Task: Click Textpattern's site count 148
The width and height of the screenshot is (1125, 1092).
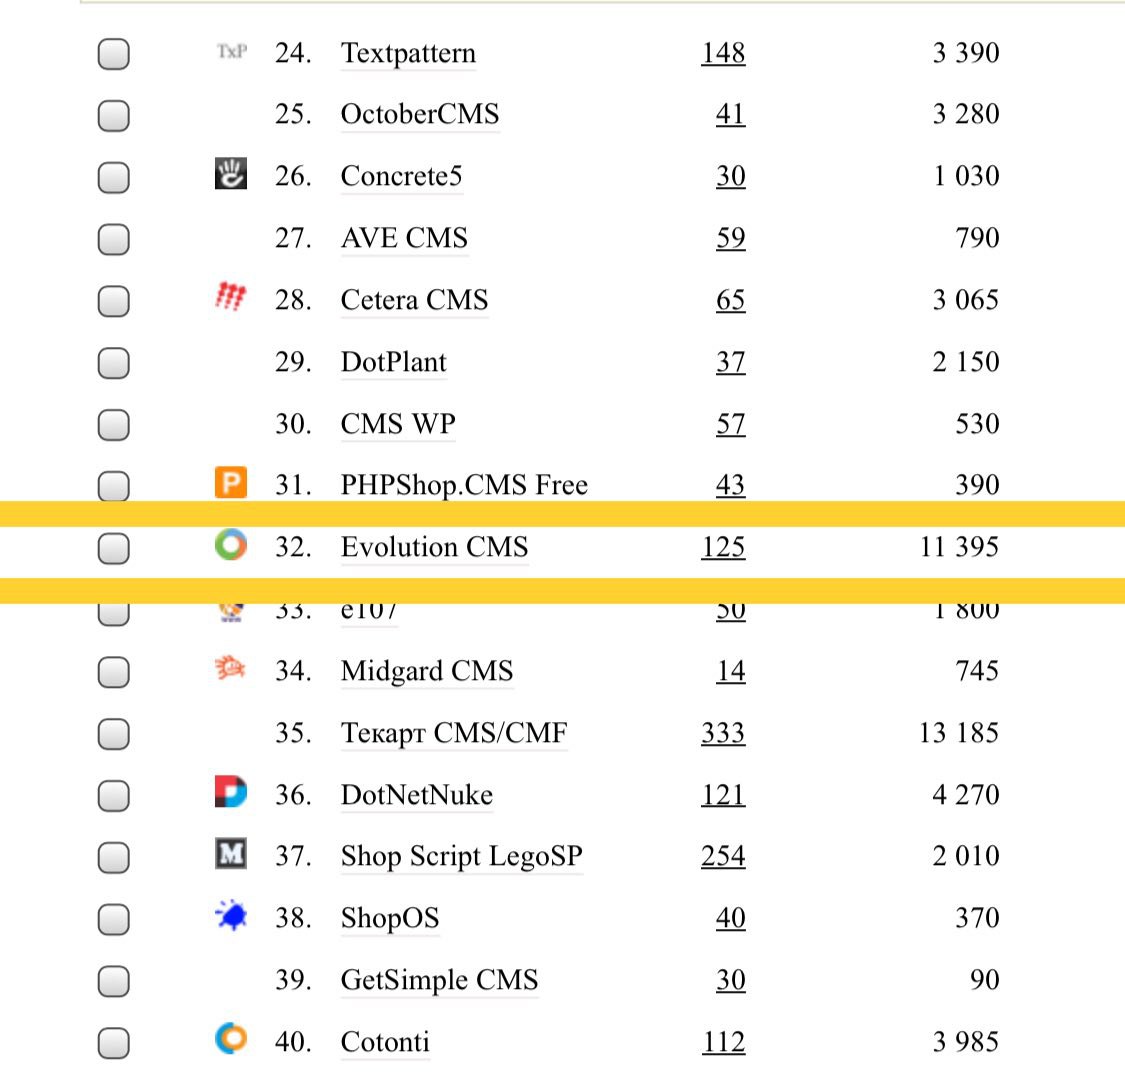Action: 723,52
